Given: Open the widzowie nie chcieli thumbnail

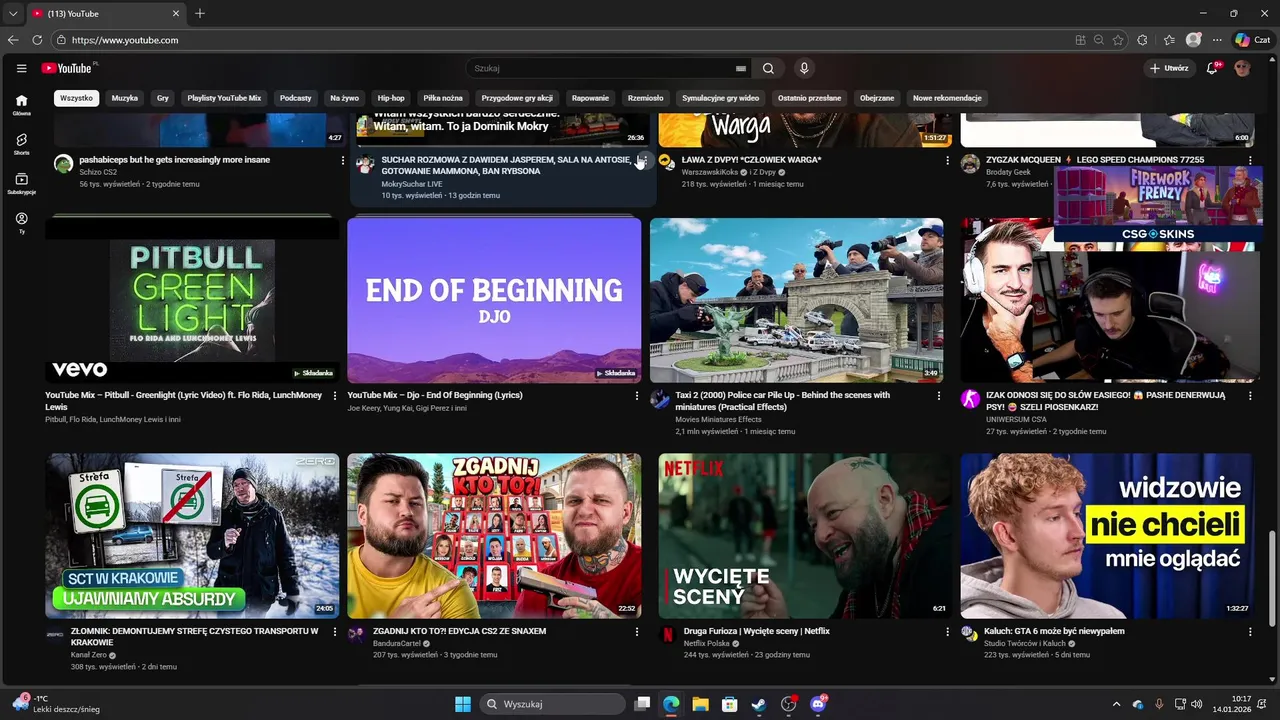Looking at the screenshot, I should coord(1108,536).
